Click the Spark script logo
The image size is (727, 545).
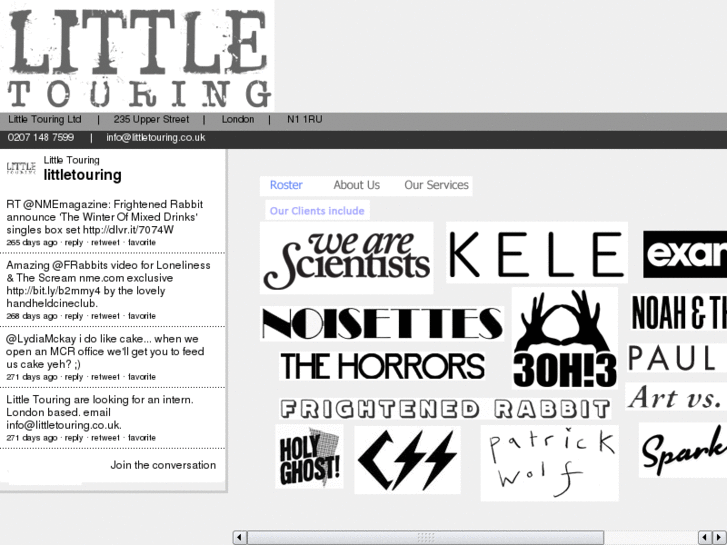click(683, 450)
